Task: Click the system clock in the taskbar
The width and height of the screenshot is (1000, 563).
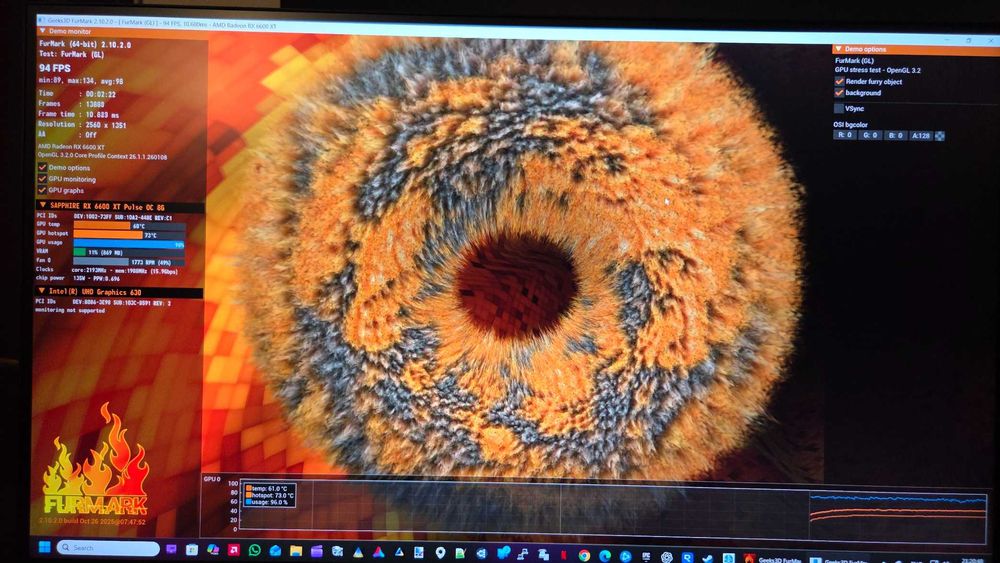Action: click(973, 560)
